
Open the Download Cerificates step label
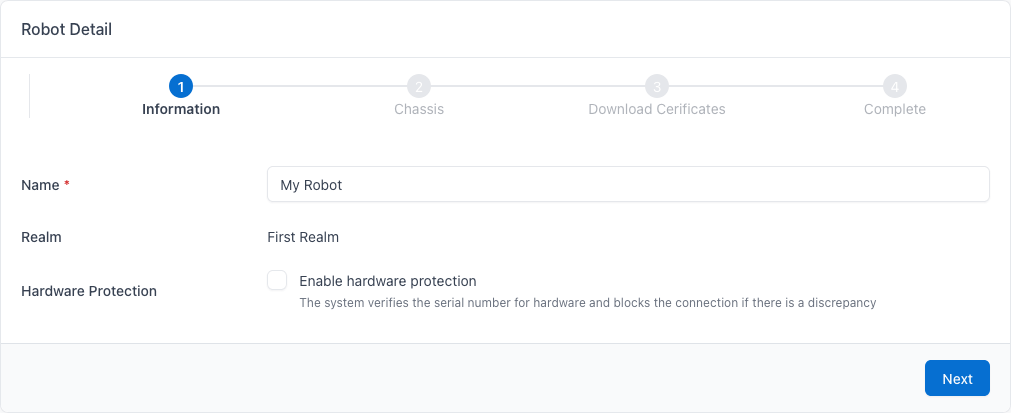point(657,109)
